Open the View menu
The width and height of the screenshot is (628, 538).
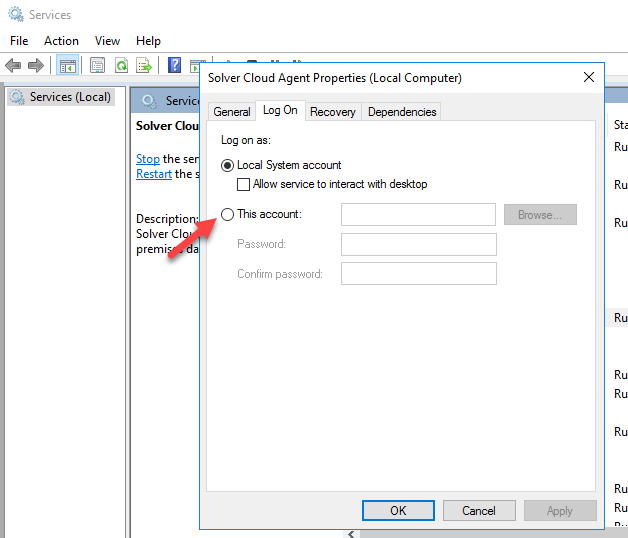[x=107, y=41]
